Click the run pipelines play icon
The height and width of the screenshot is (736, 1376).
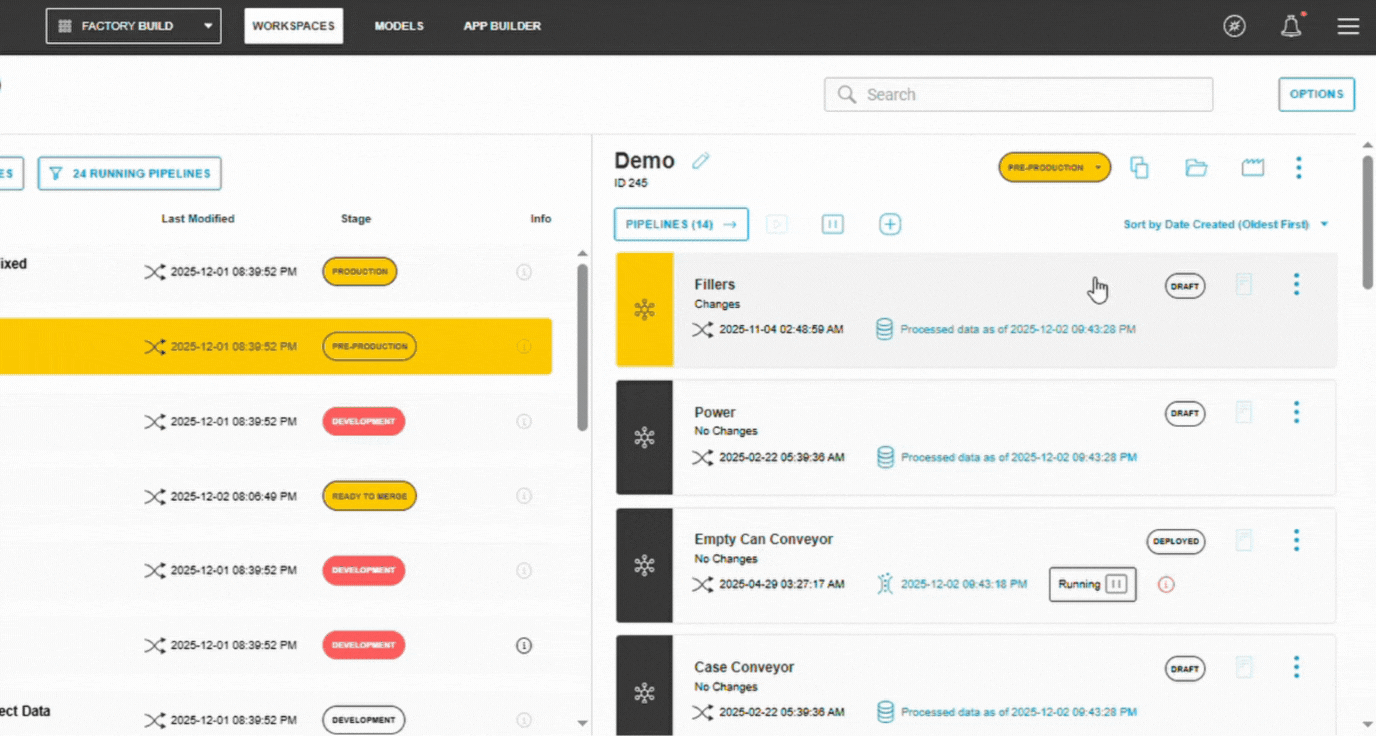tap(777, 224)
